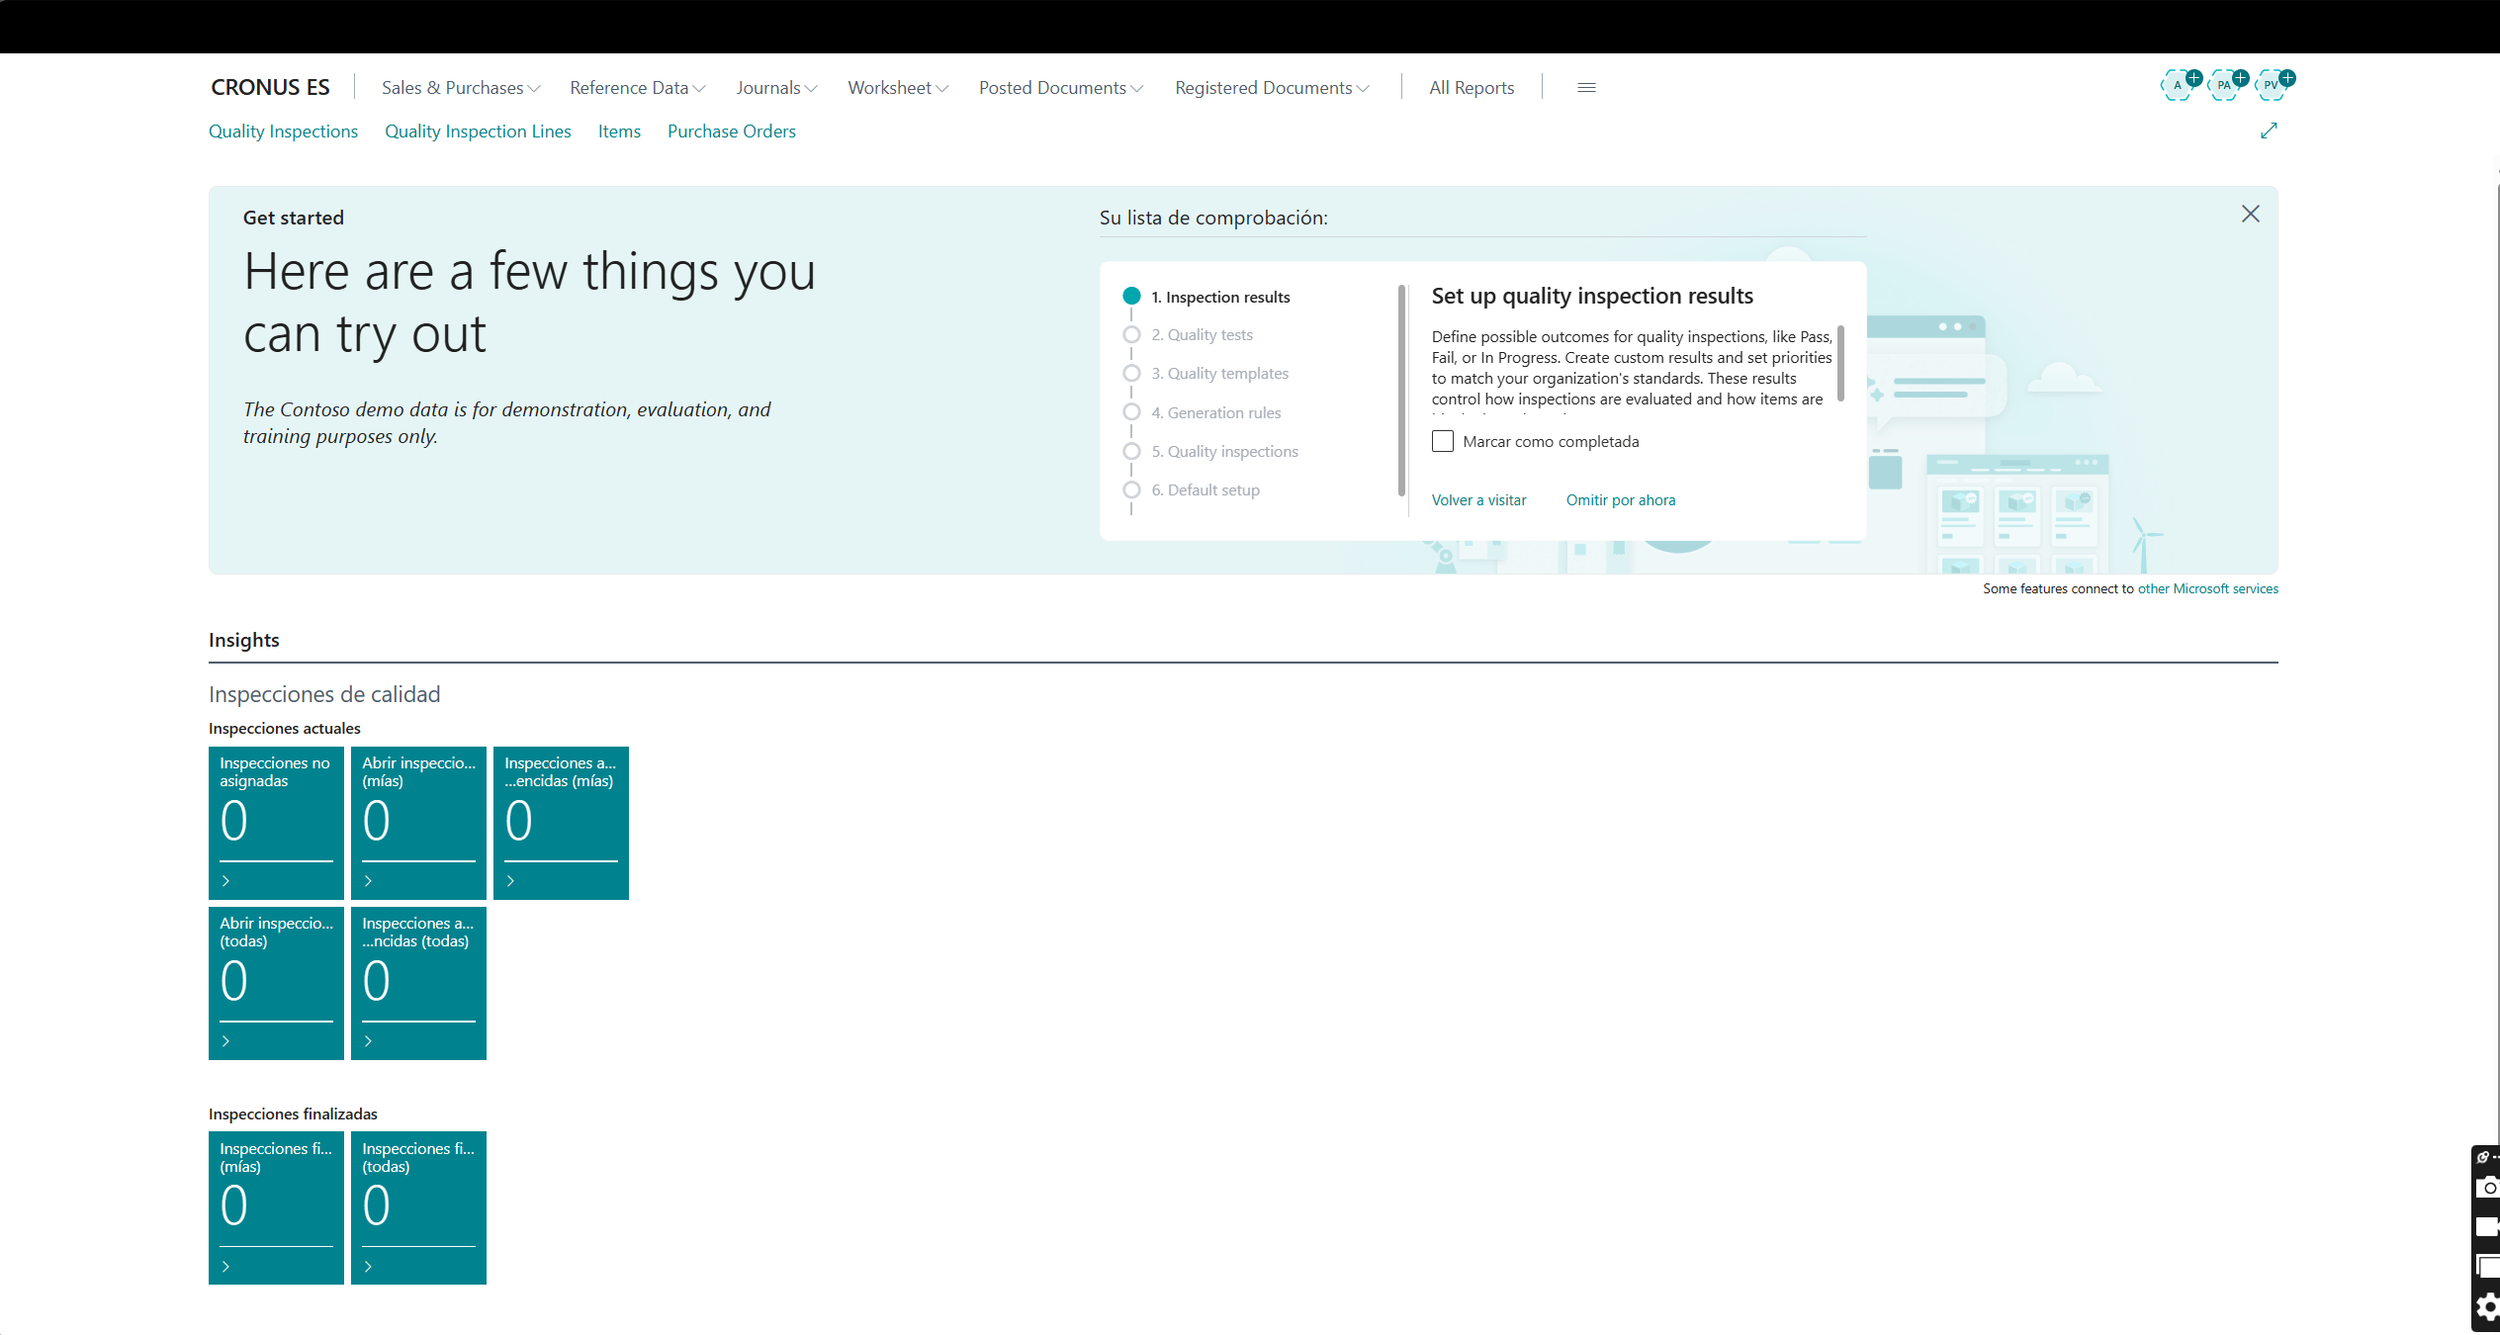Expand Posted Documents dropdown

click(1060, 88)
